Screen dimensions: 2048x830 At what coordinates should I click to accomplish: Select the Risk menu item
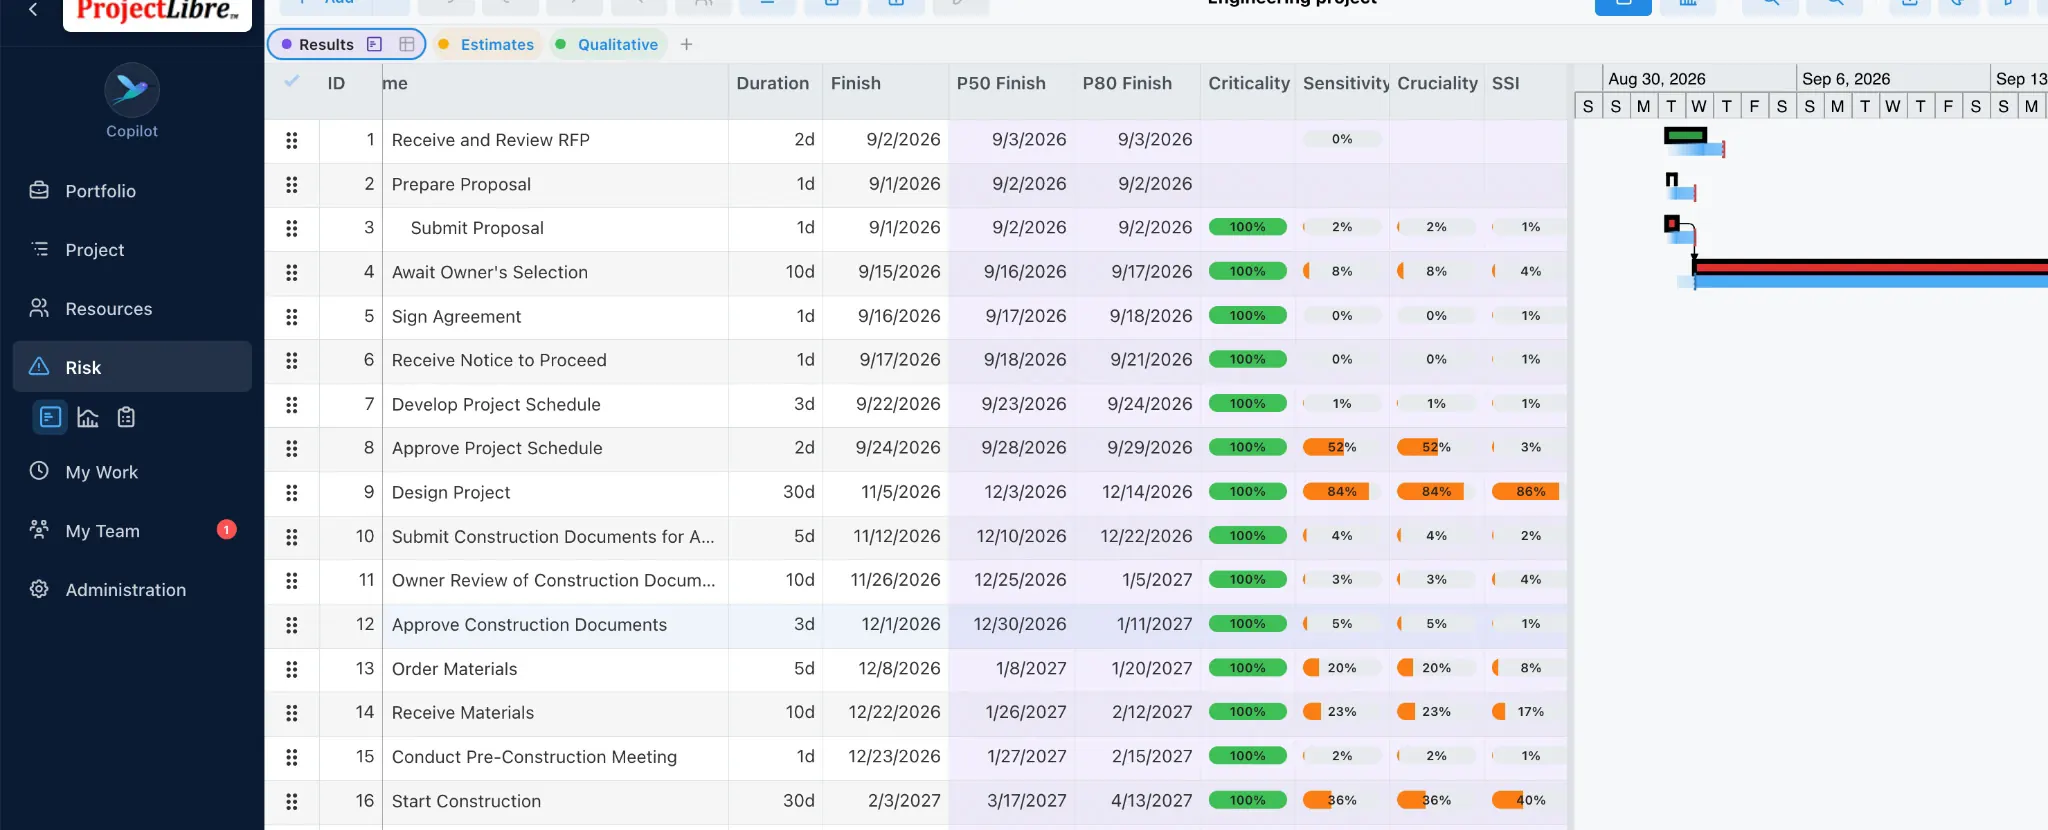[x=132, y=367]
